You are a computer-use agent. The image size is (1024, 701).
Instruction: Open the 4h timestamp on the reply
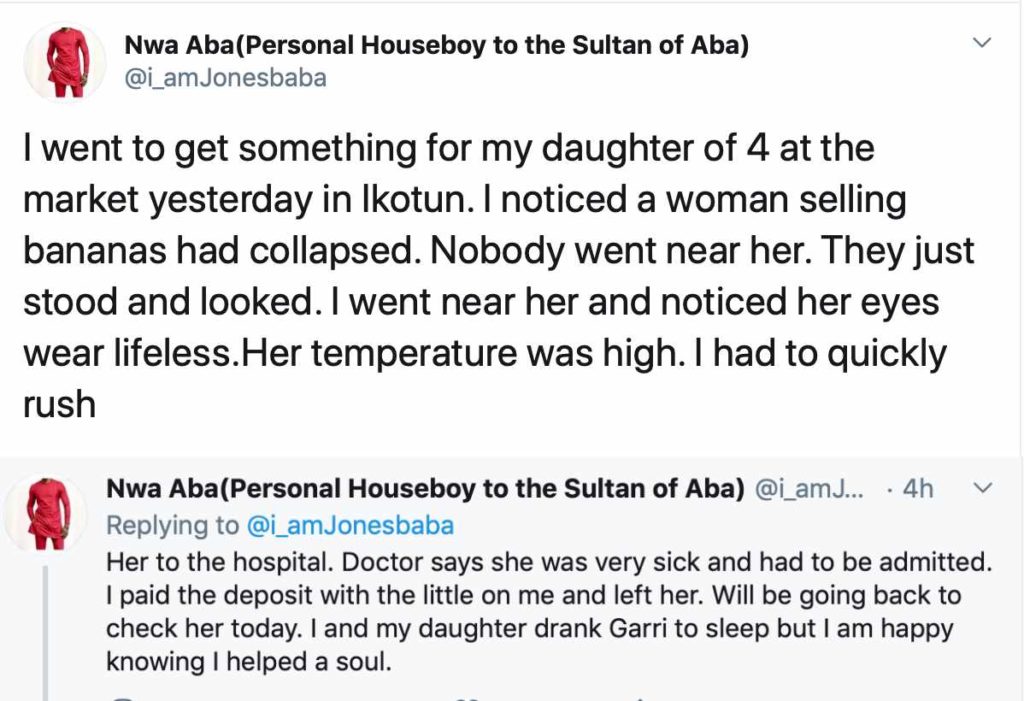(x=918, y=489)
